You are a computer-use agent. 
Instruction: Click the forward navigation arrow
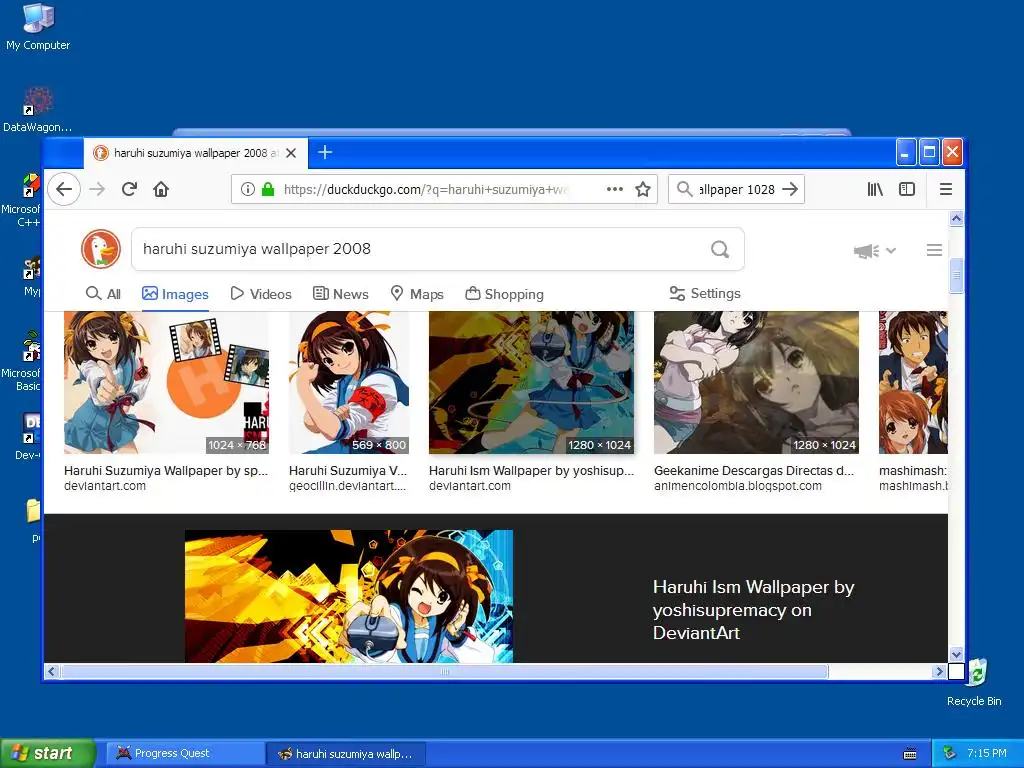(x=97, y=189)
